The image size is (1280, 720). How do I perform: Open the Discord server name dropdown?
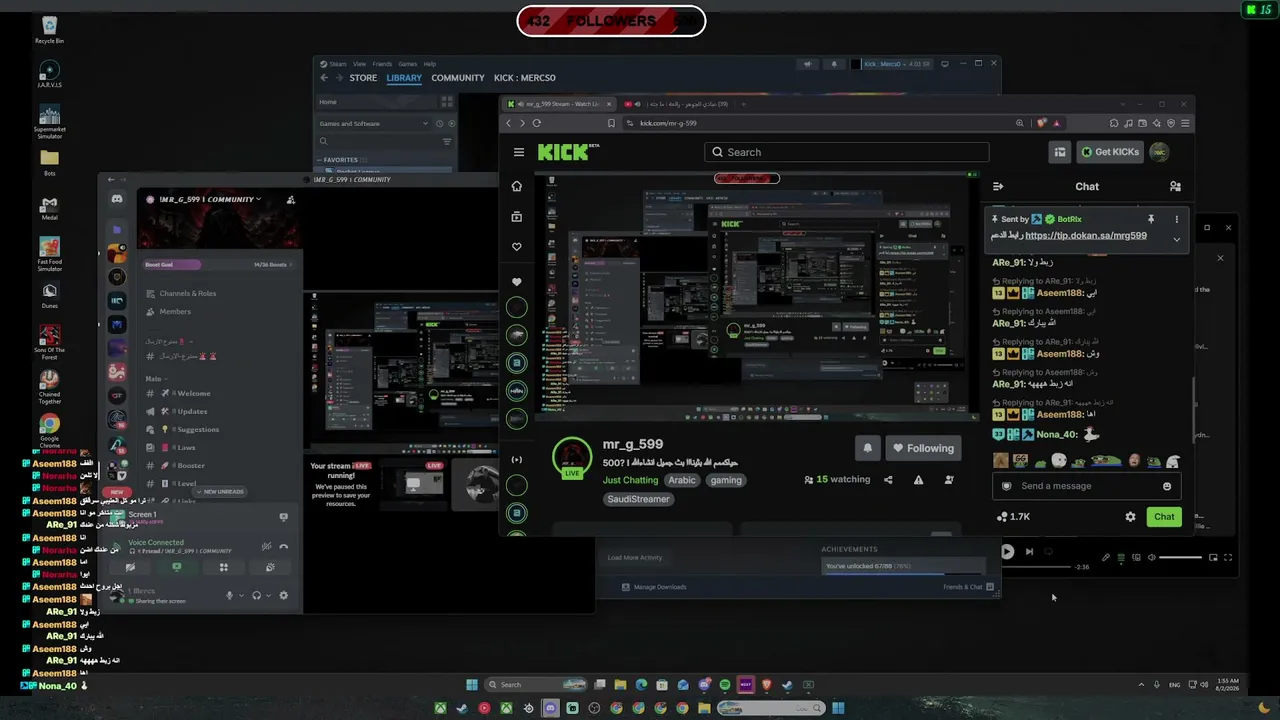click(210, 199)
